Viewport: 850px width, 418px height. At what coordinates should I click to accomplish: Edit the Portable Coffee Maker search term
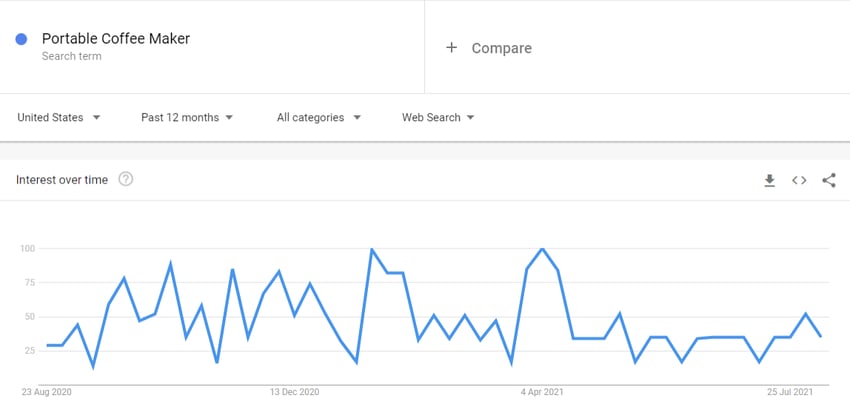[116, 38]
